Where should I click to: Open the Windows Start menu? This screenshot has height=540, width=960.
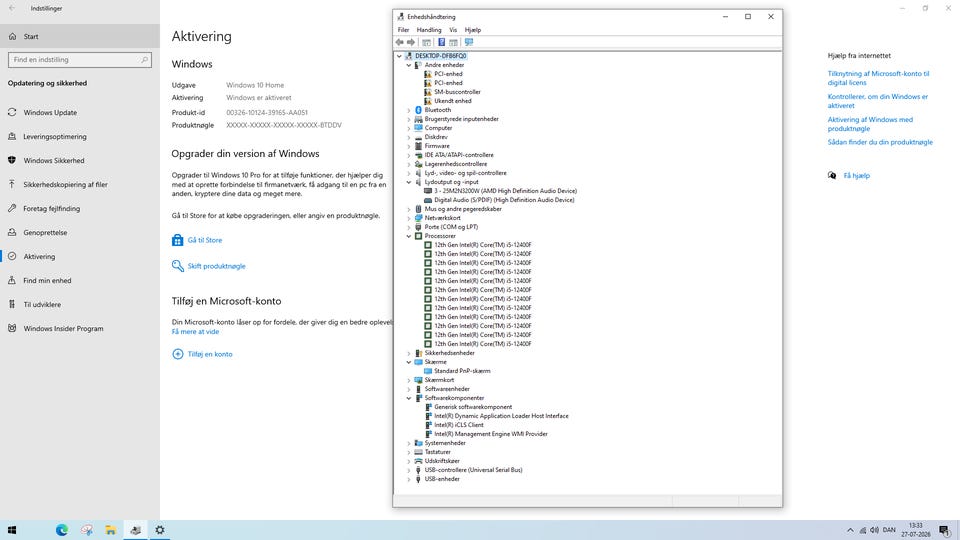point(12,530)
